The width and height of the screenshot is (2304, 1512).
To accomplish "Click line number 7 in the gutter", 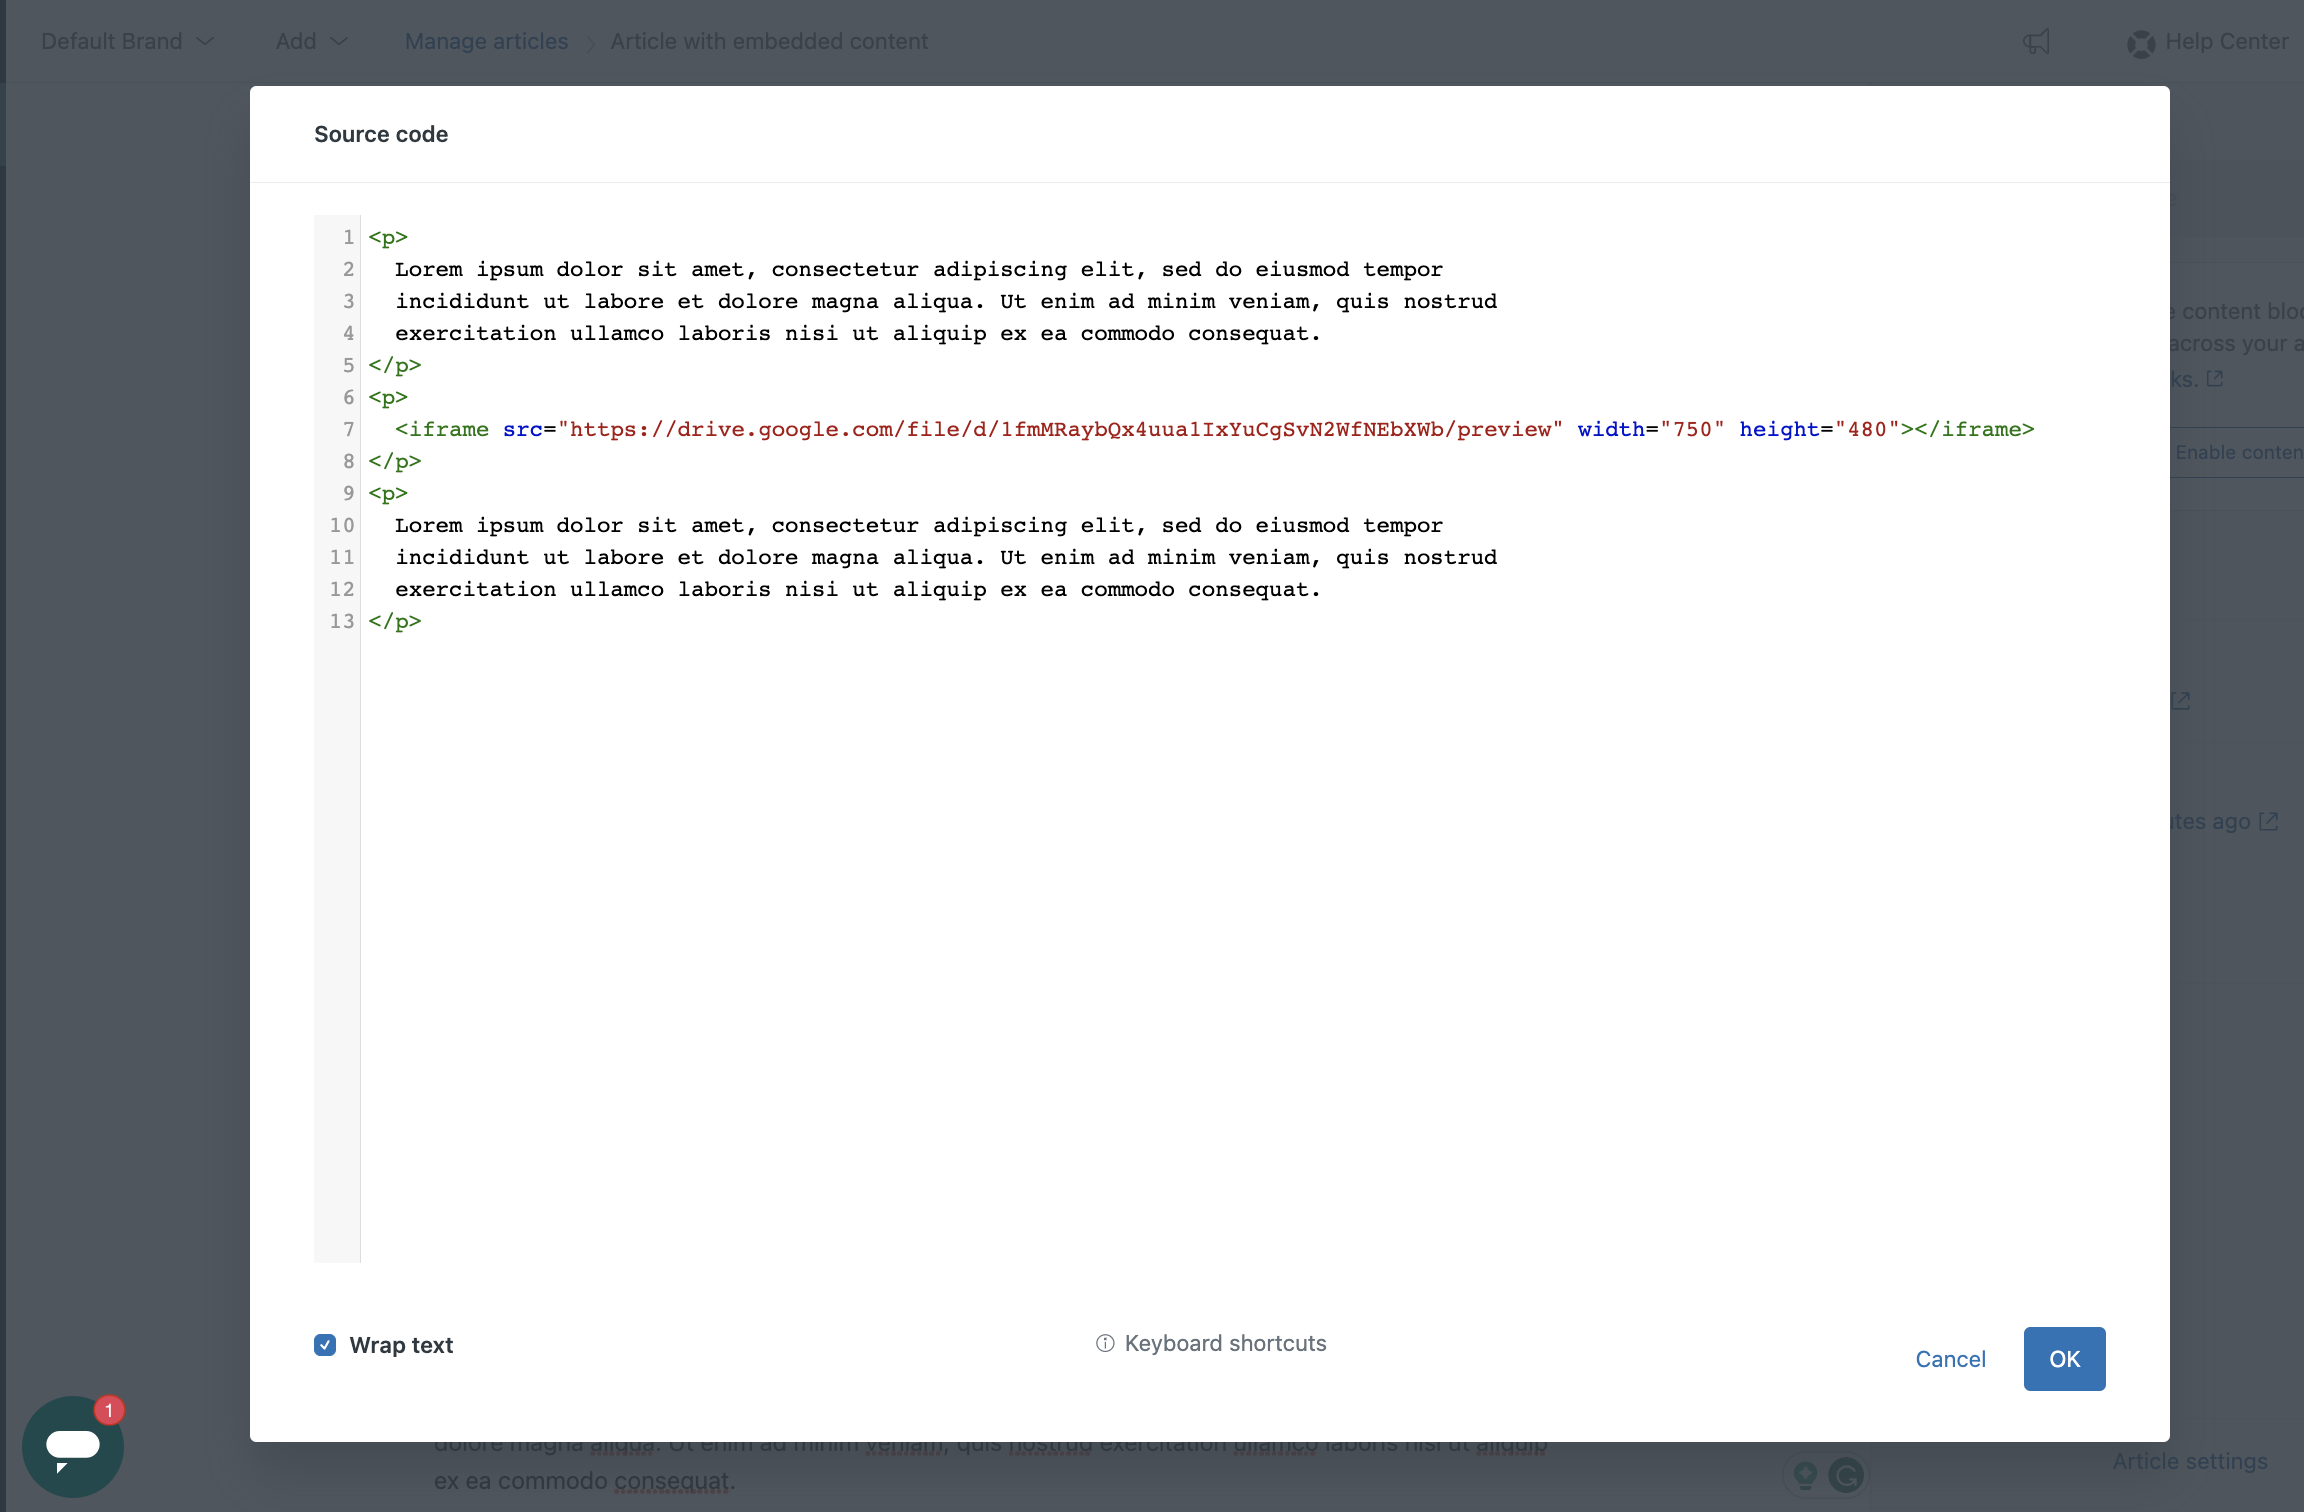I will click(348, 429).
